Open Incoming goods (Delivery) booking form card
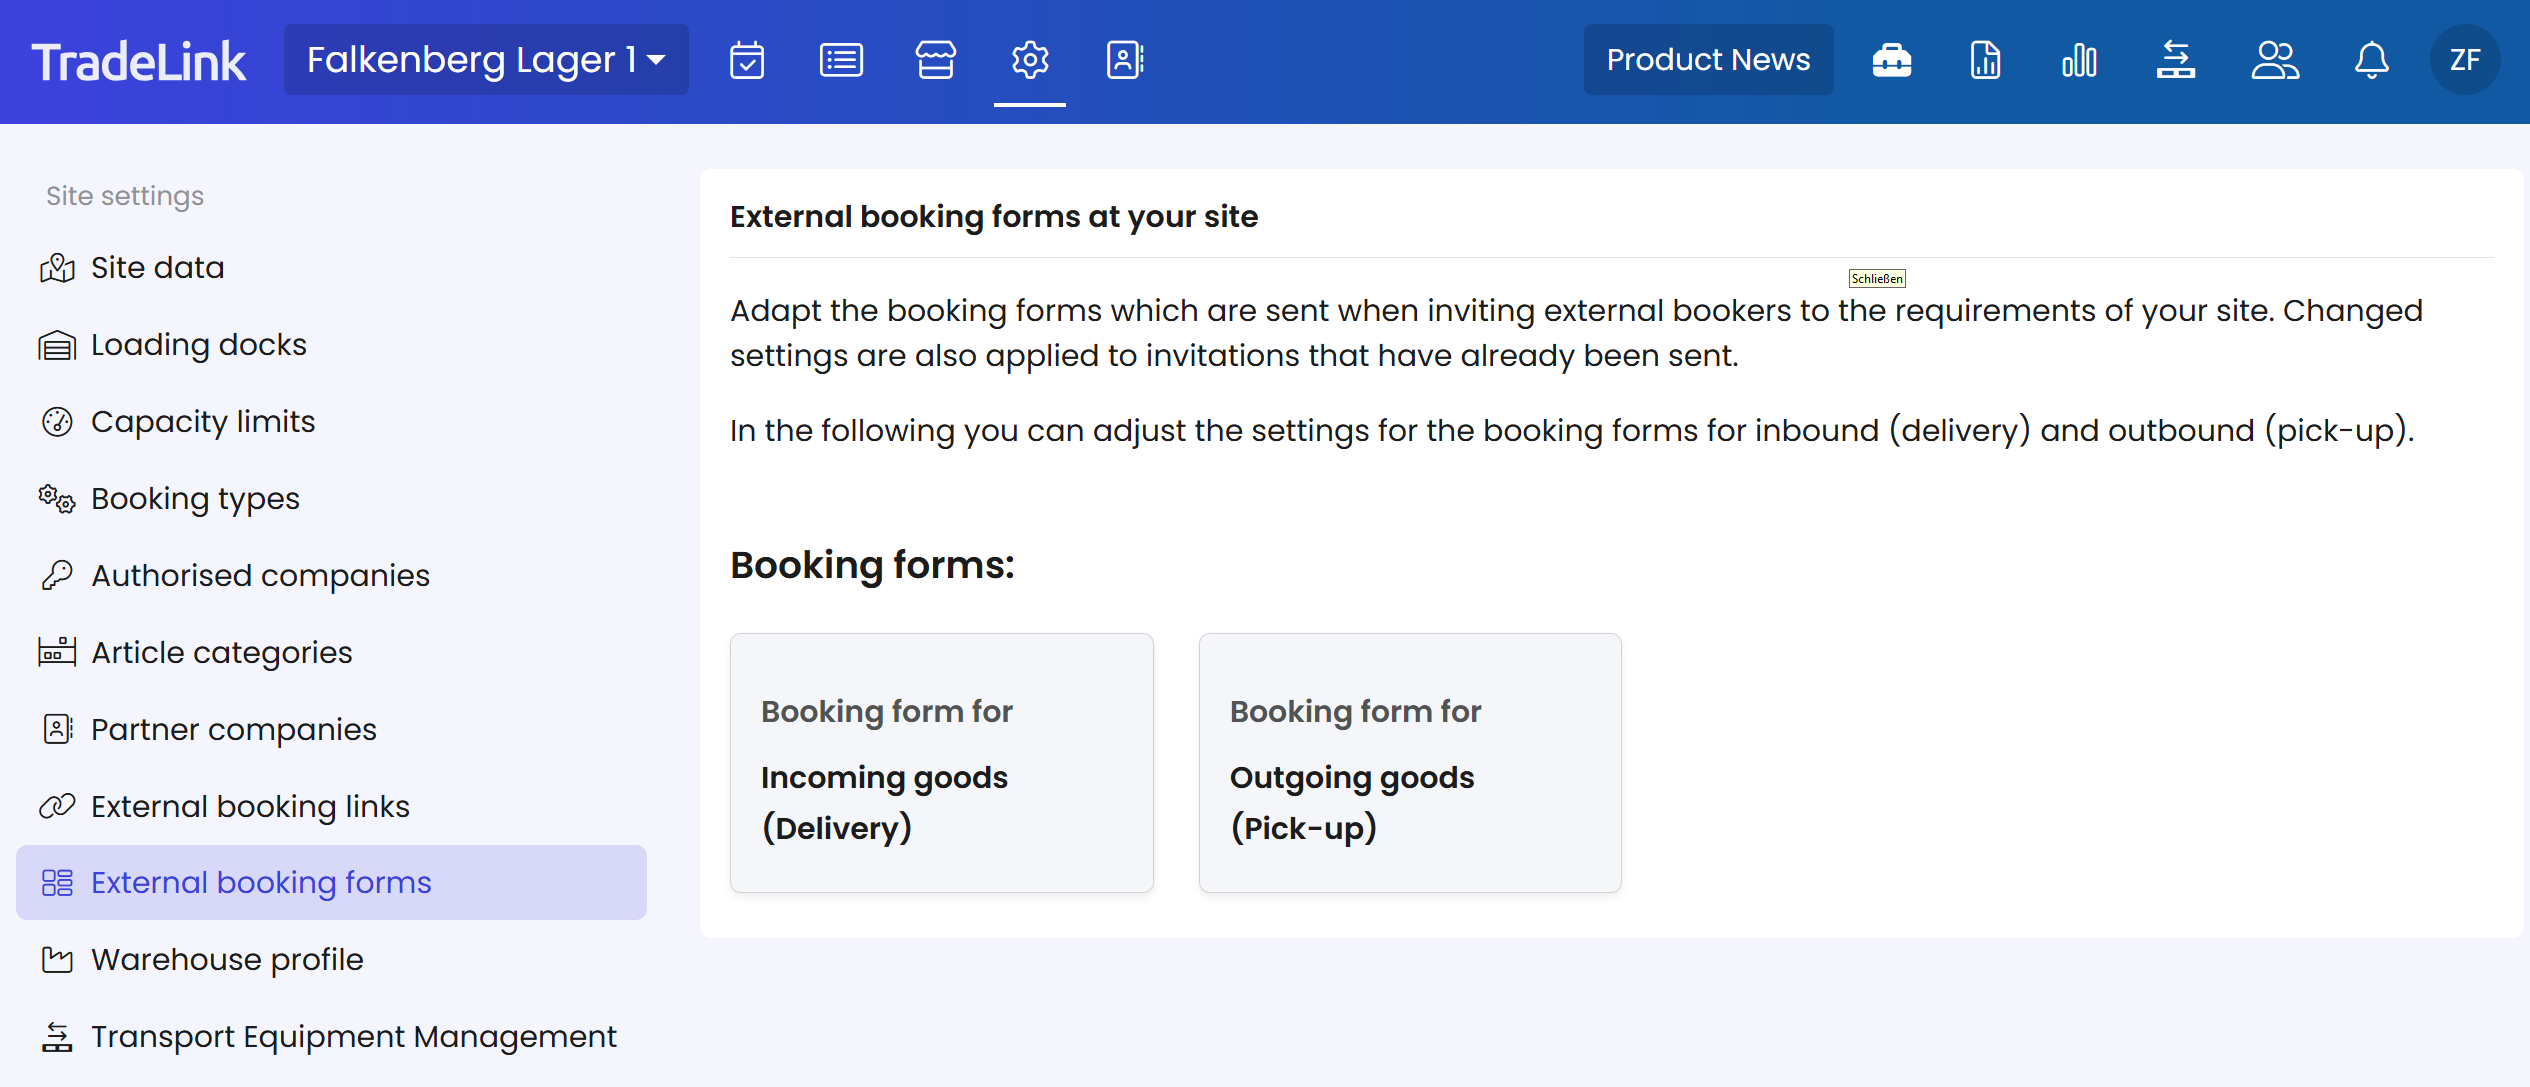Viewport: 2530px width, 1087px height. [x=941, y=762]
